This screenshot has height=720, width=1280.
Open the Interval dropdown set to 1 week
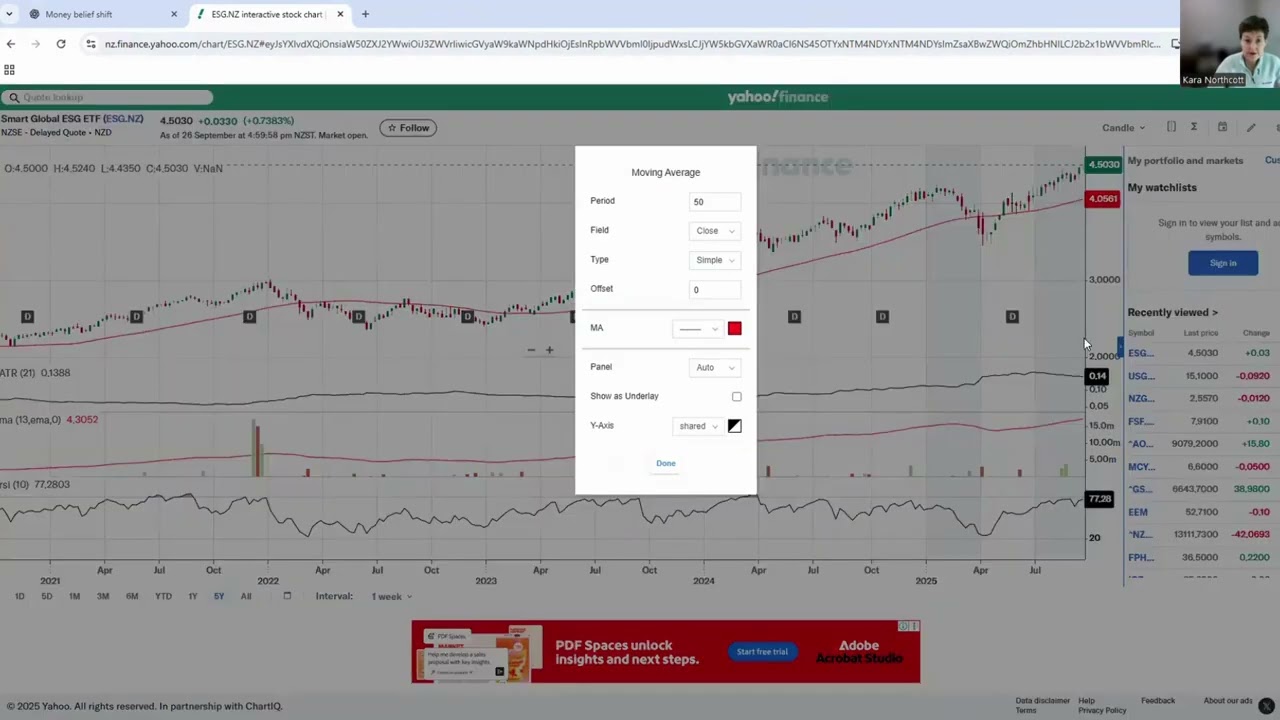click(392, 597)
